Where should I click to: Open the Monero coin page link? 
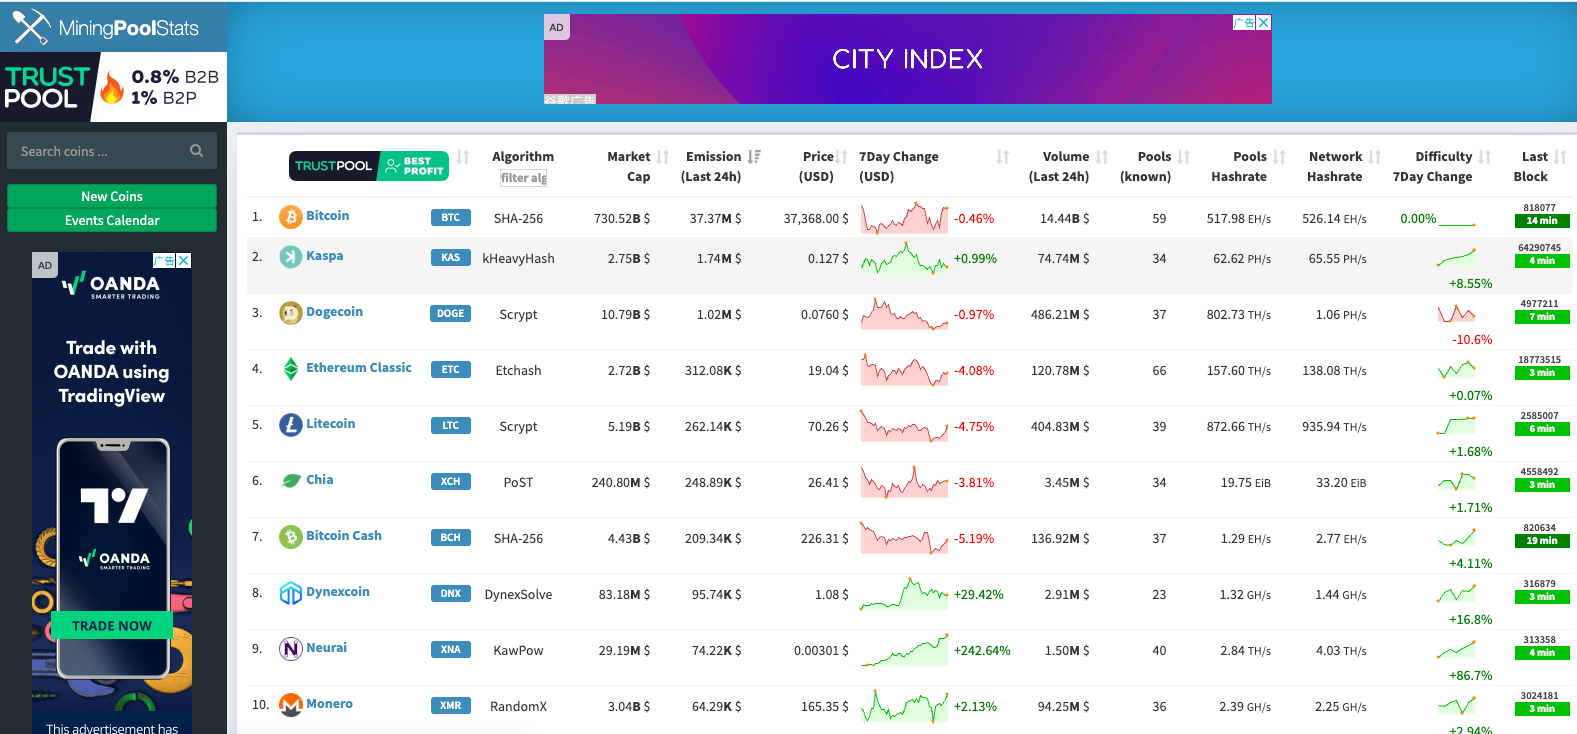pos(329,704)
